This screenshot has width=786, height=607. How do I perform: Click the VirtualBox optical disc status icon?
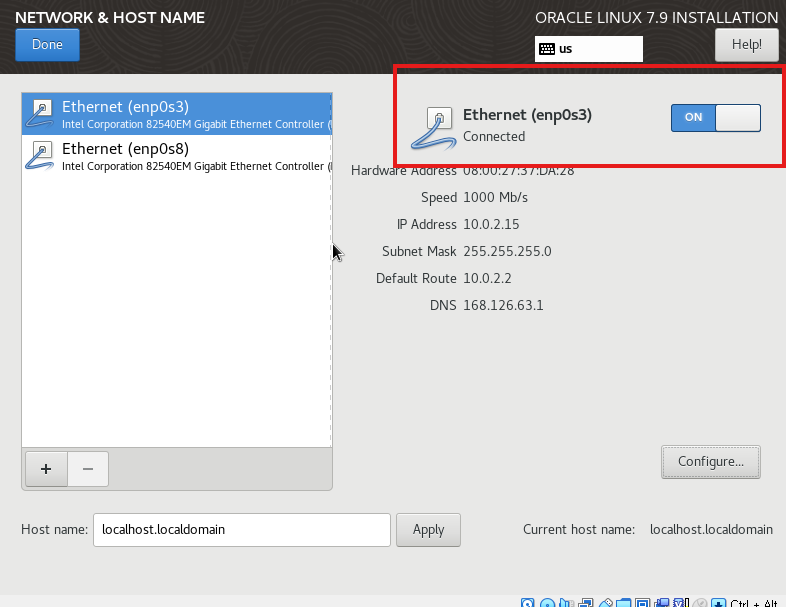(x=547, y=603)
